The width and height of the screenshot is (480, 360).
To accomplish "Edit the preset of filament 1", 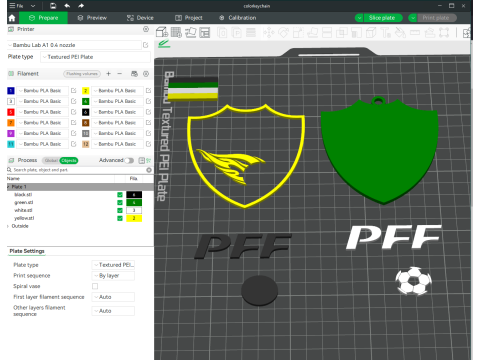I will click(74, 91).
